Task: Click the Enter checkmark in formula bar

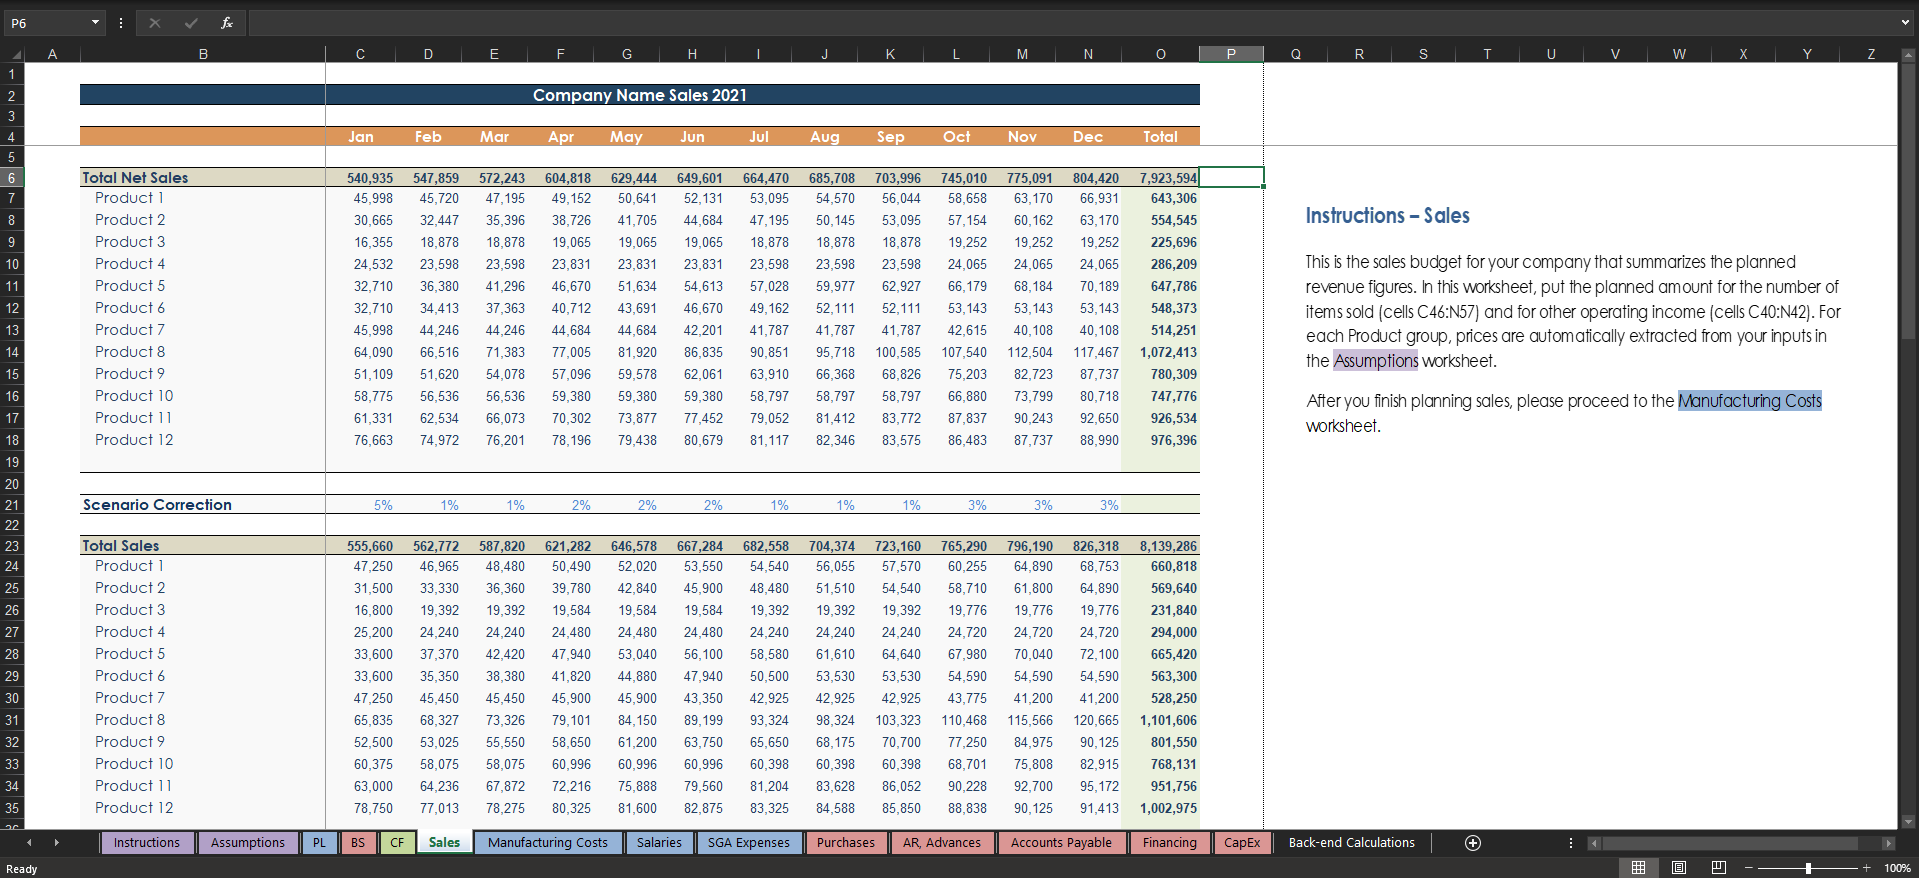Action: (x=190, y=23)
